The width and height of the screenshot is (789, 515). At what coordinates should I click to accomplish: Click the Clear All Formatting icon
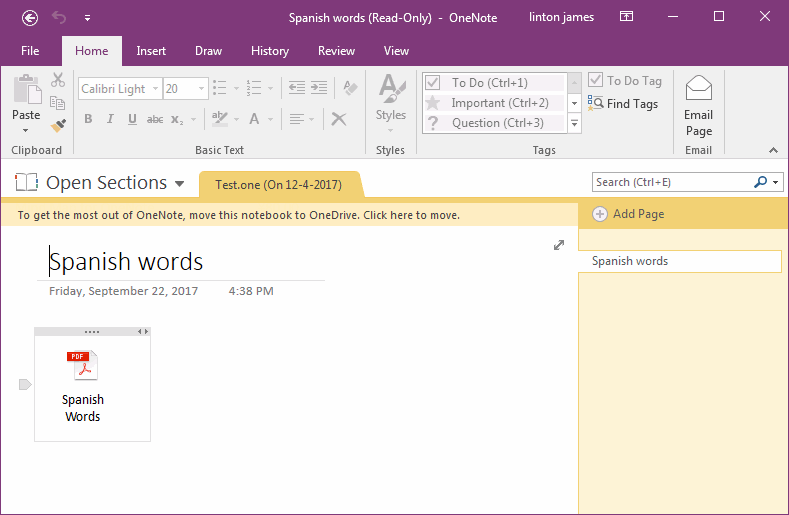click(x=350, y=88)
